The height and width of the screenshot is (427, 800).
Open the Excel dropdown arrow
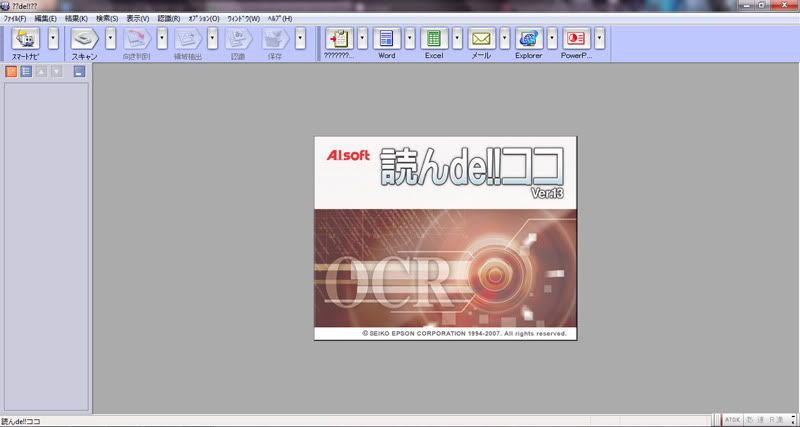pos(457,39)
